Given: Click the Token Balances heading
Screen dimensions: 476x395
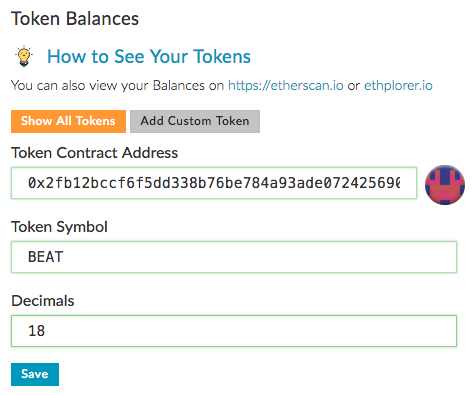Looking at the screenshot, I should (x=75, y=19).
